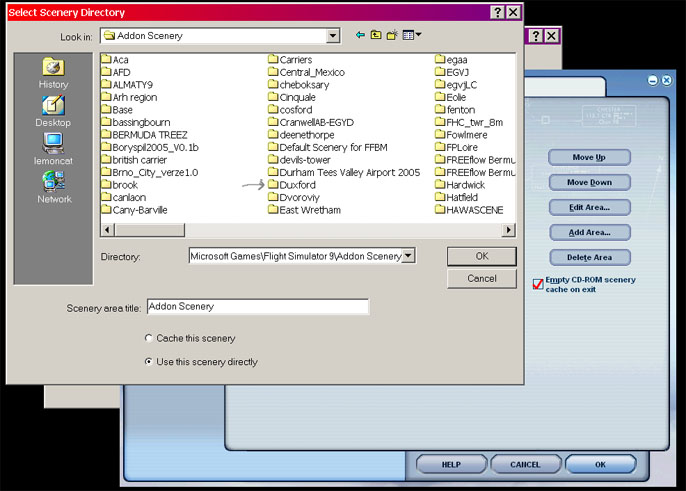This screenshot has width=686, height=491.
Task: Expand the Look in folder dropdown
Action: click(333, 36)
